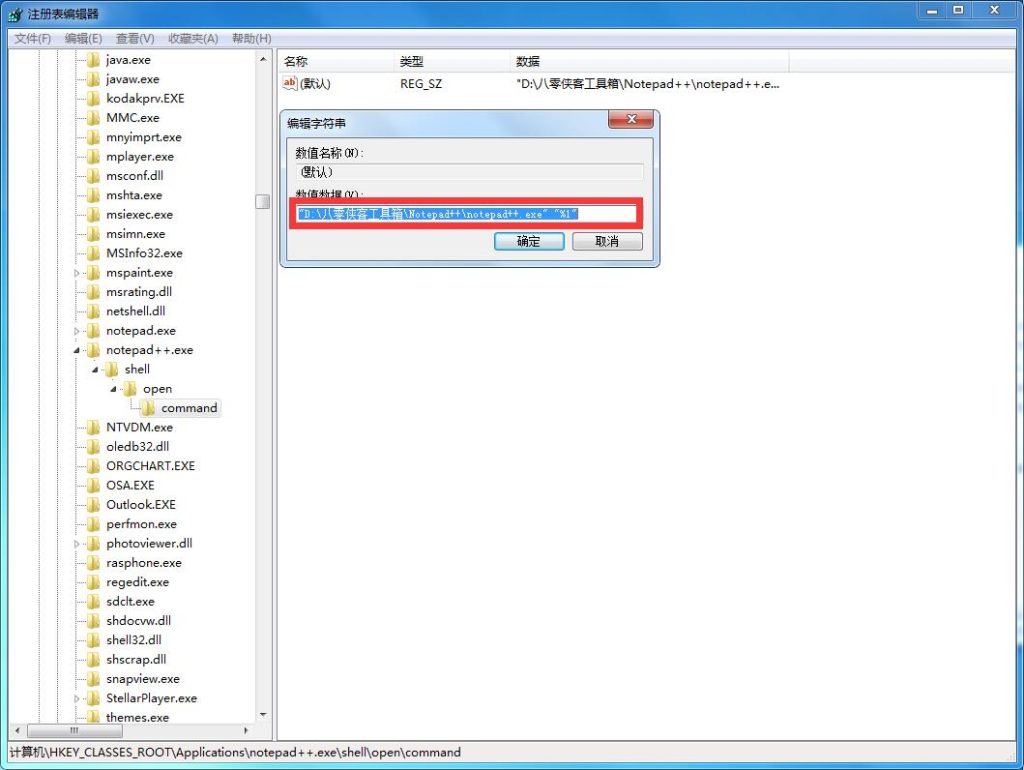Screen dimensions: 1024x770
Task: Click the (默认) string value ab icon
Action: (289, 83)
